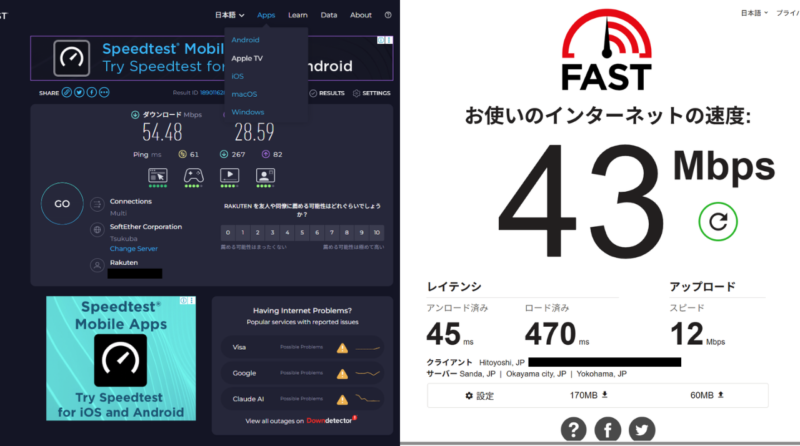The image size is (800, 446).
Task: Click View all outages on Downdetector link
Action: (x=301, y=421)
